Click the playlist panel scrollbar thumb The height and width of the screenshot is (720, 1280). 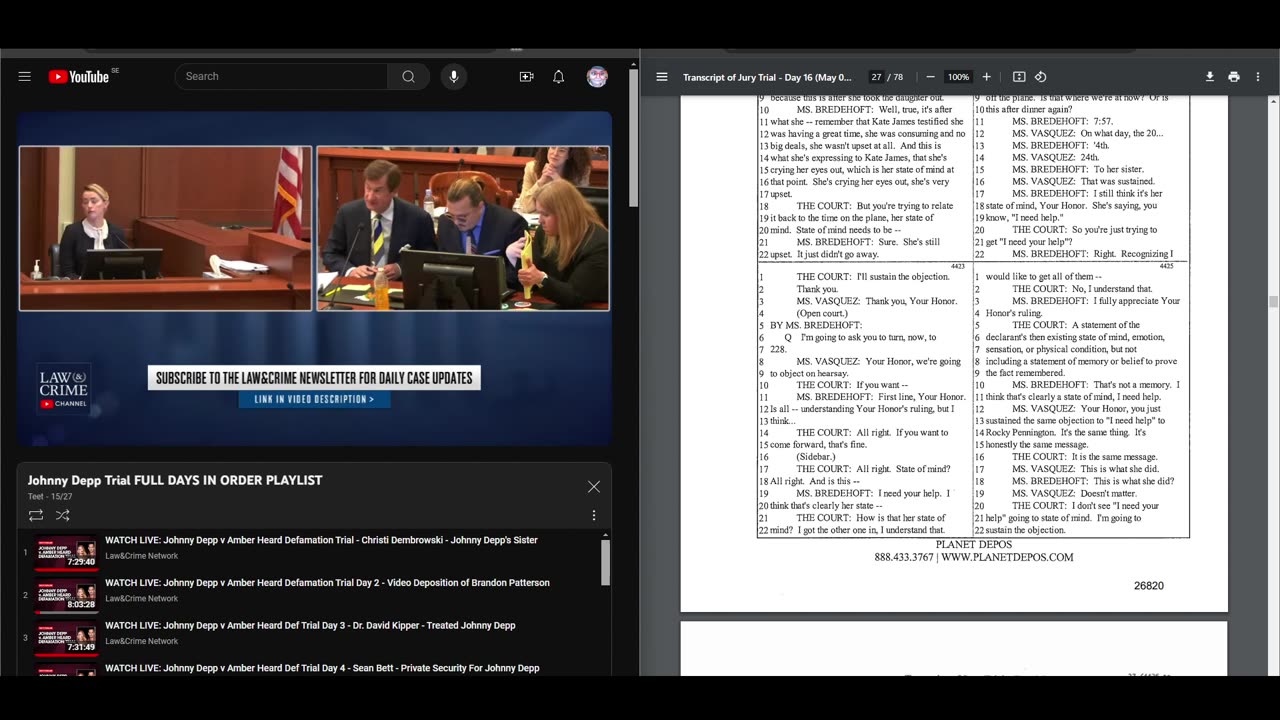[605, 563]
